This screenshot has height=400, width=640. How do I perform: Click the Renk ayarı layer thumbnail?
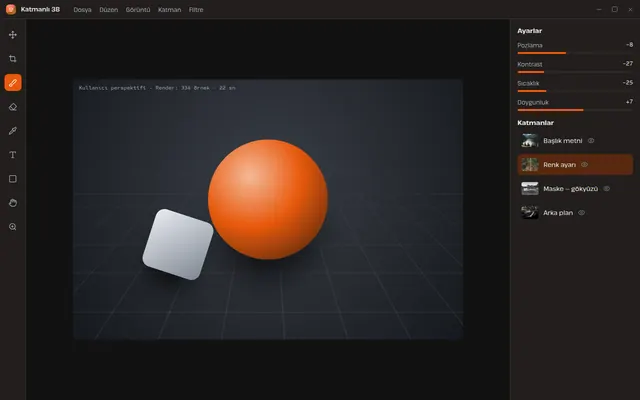[x=530, y=164]
